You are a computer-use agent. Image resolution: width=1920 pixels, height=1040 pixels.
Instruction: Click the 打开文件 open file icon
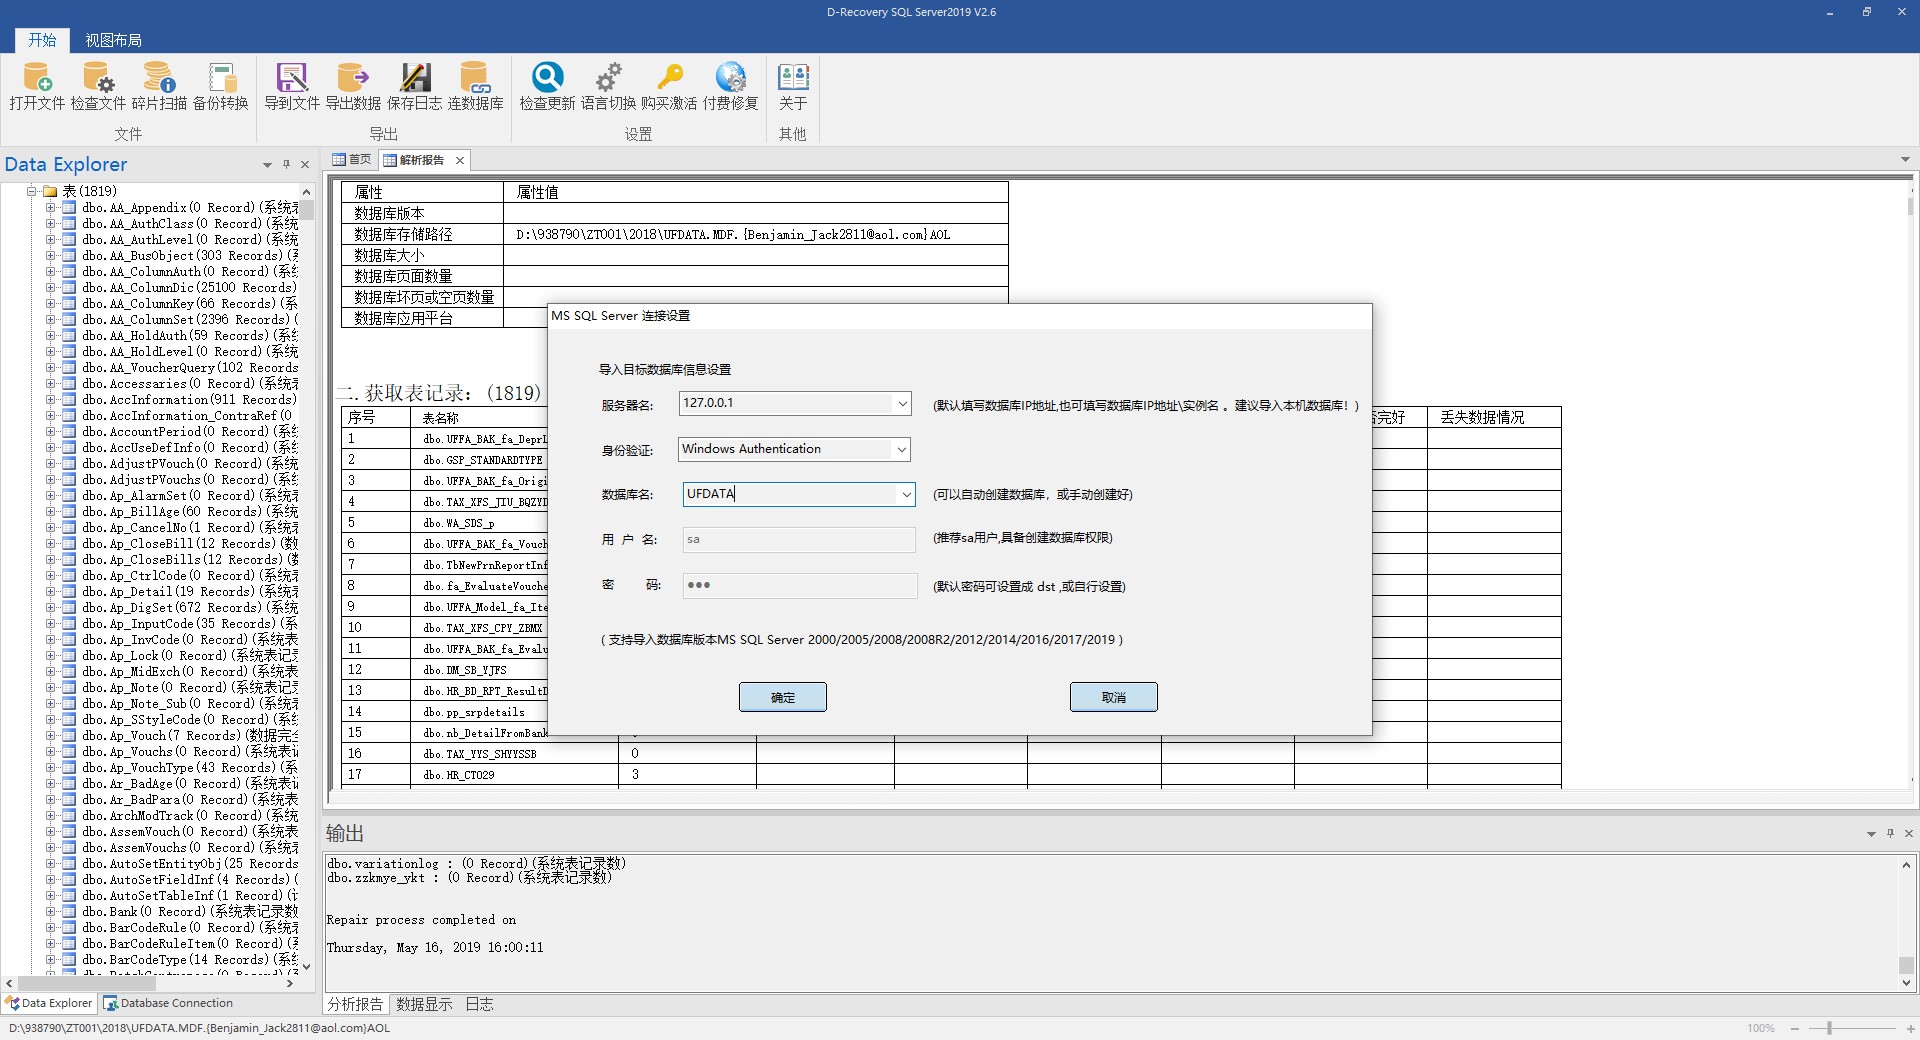tap(37, 87)
